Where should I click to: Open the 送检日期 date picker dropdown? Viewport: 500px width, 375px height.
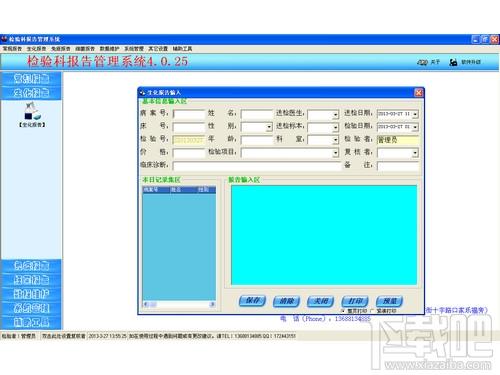pyautogui.click(x=415, y=114)
